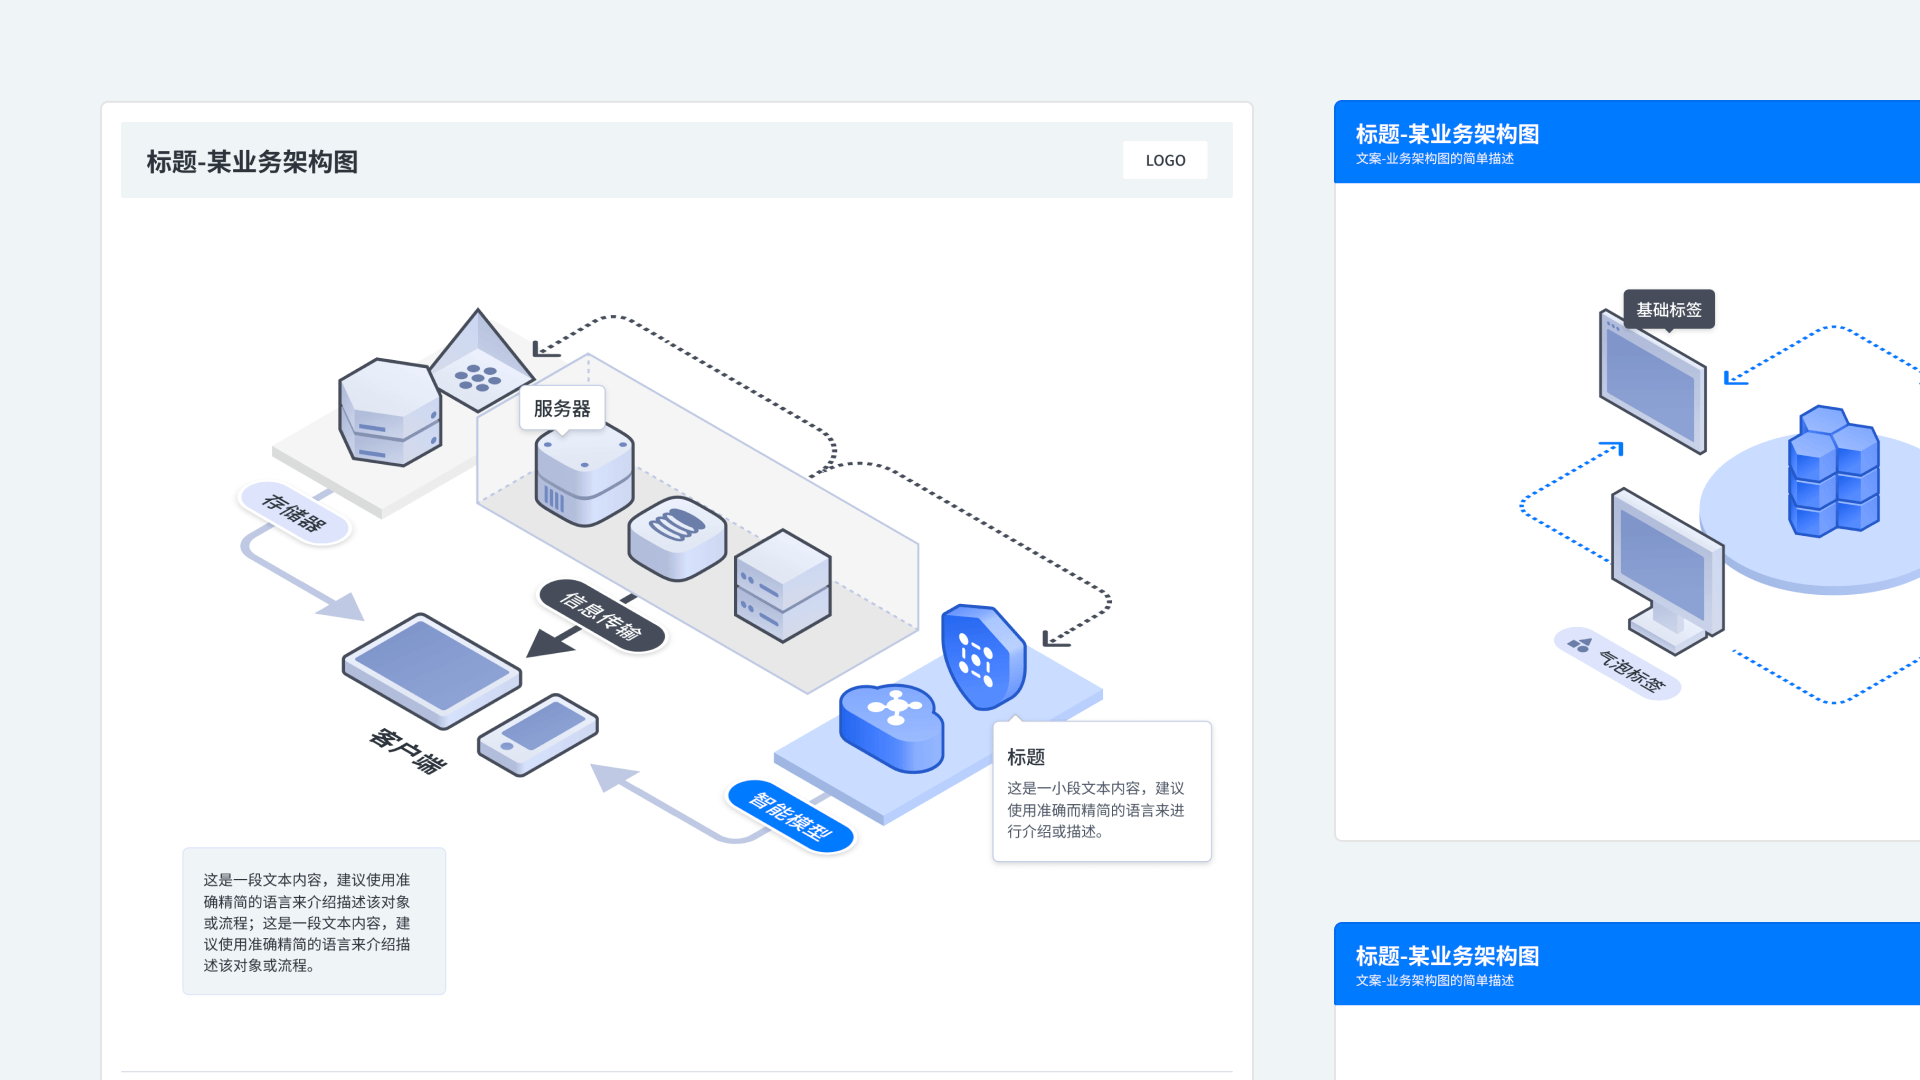The height and width of the screenshot is (1080, 1920).
Task: Click the blue dotted arrowhead beside flat panel
Action: (x=1735, y=377)
